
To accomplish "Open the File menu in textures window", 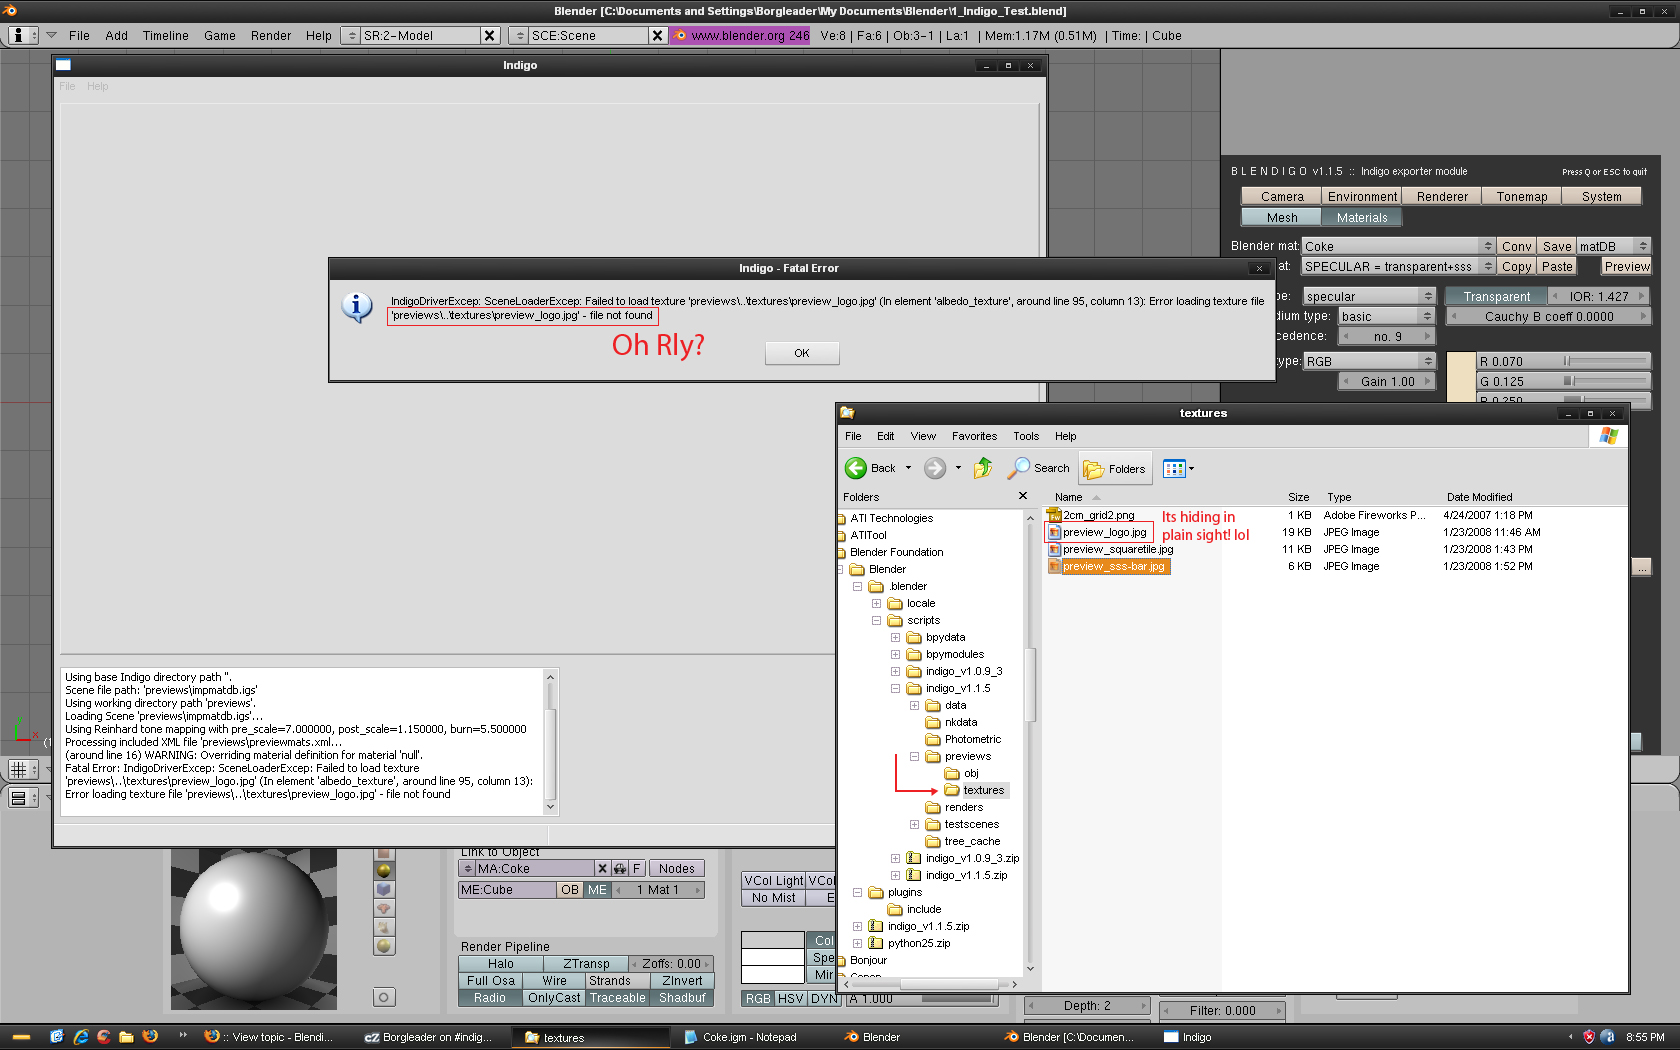I will pyautogui.click(x=853, y=436).
